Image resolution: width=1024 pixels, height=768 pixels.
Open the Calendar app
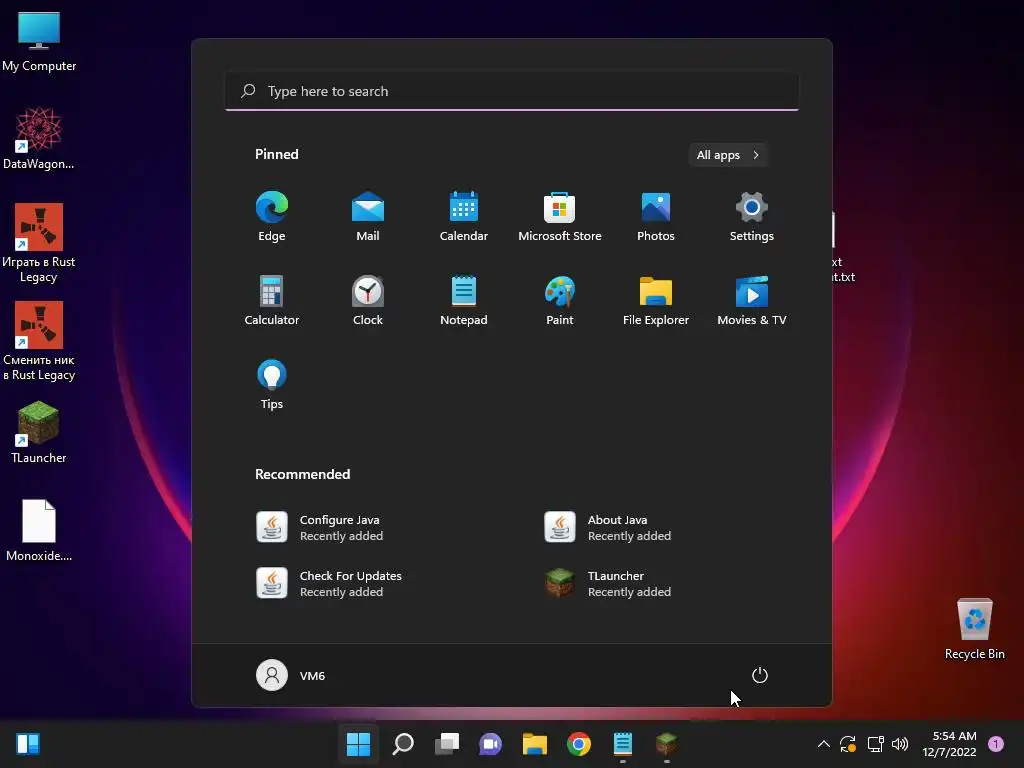point(464,216)
